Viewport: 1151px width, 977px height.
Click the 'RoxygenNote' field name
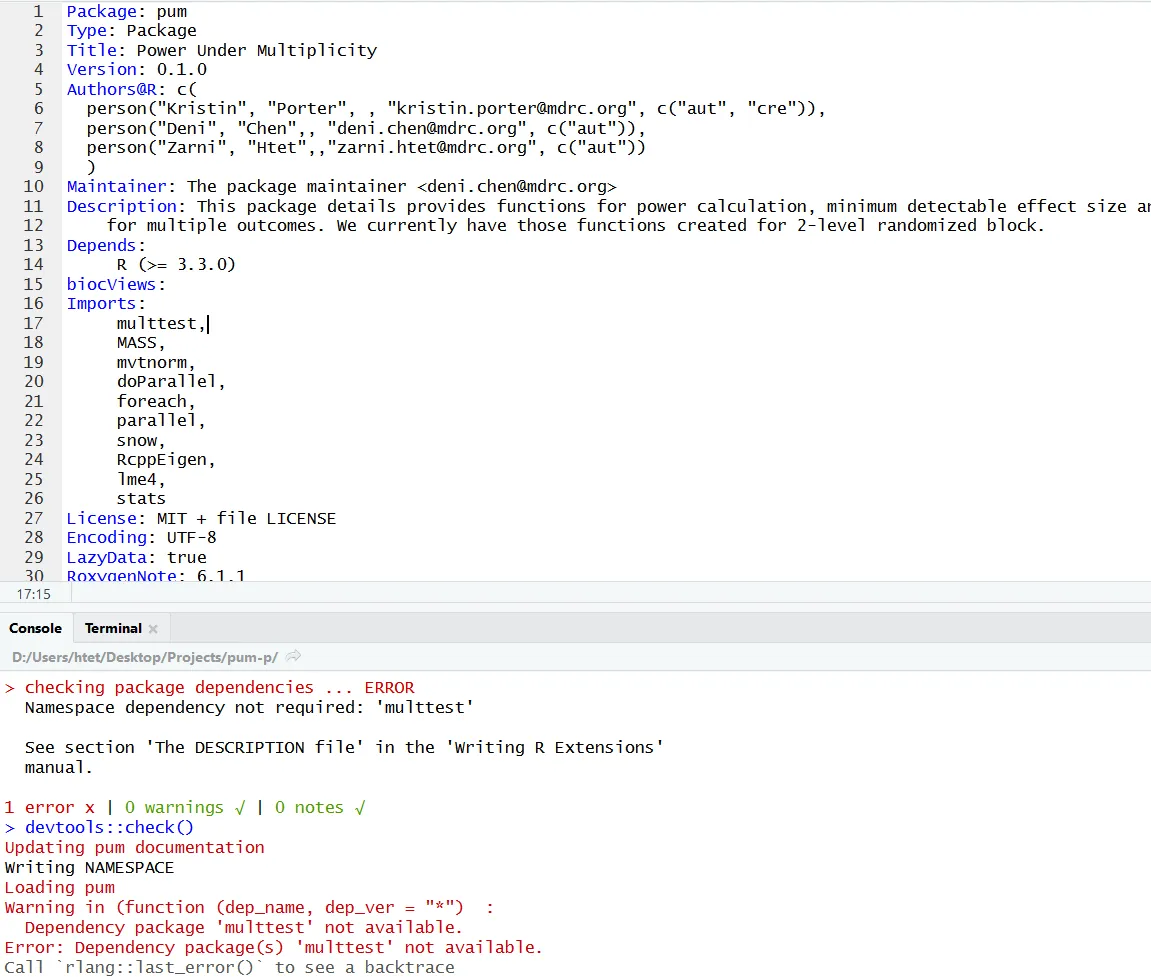pyautogui.click(x=122, y=575)
